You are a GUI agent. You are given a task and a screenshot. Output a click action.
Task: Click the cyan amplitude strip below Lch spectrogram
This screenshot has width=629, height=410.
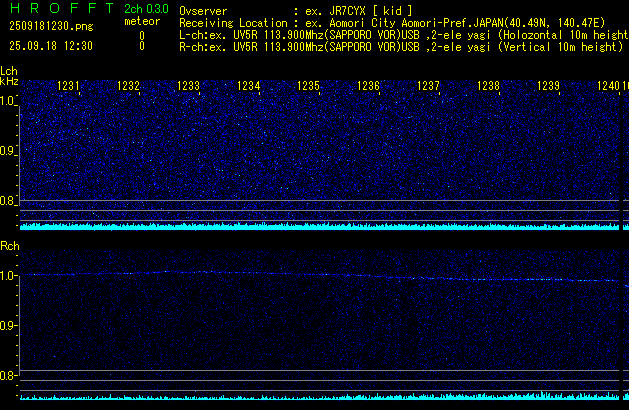tap(320, 226)
